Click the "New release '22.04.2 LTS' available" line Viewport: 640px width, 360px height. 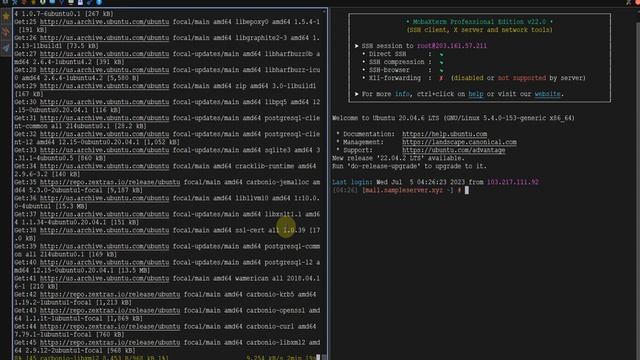tap(398, 158)
